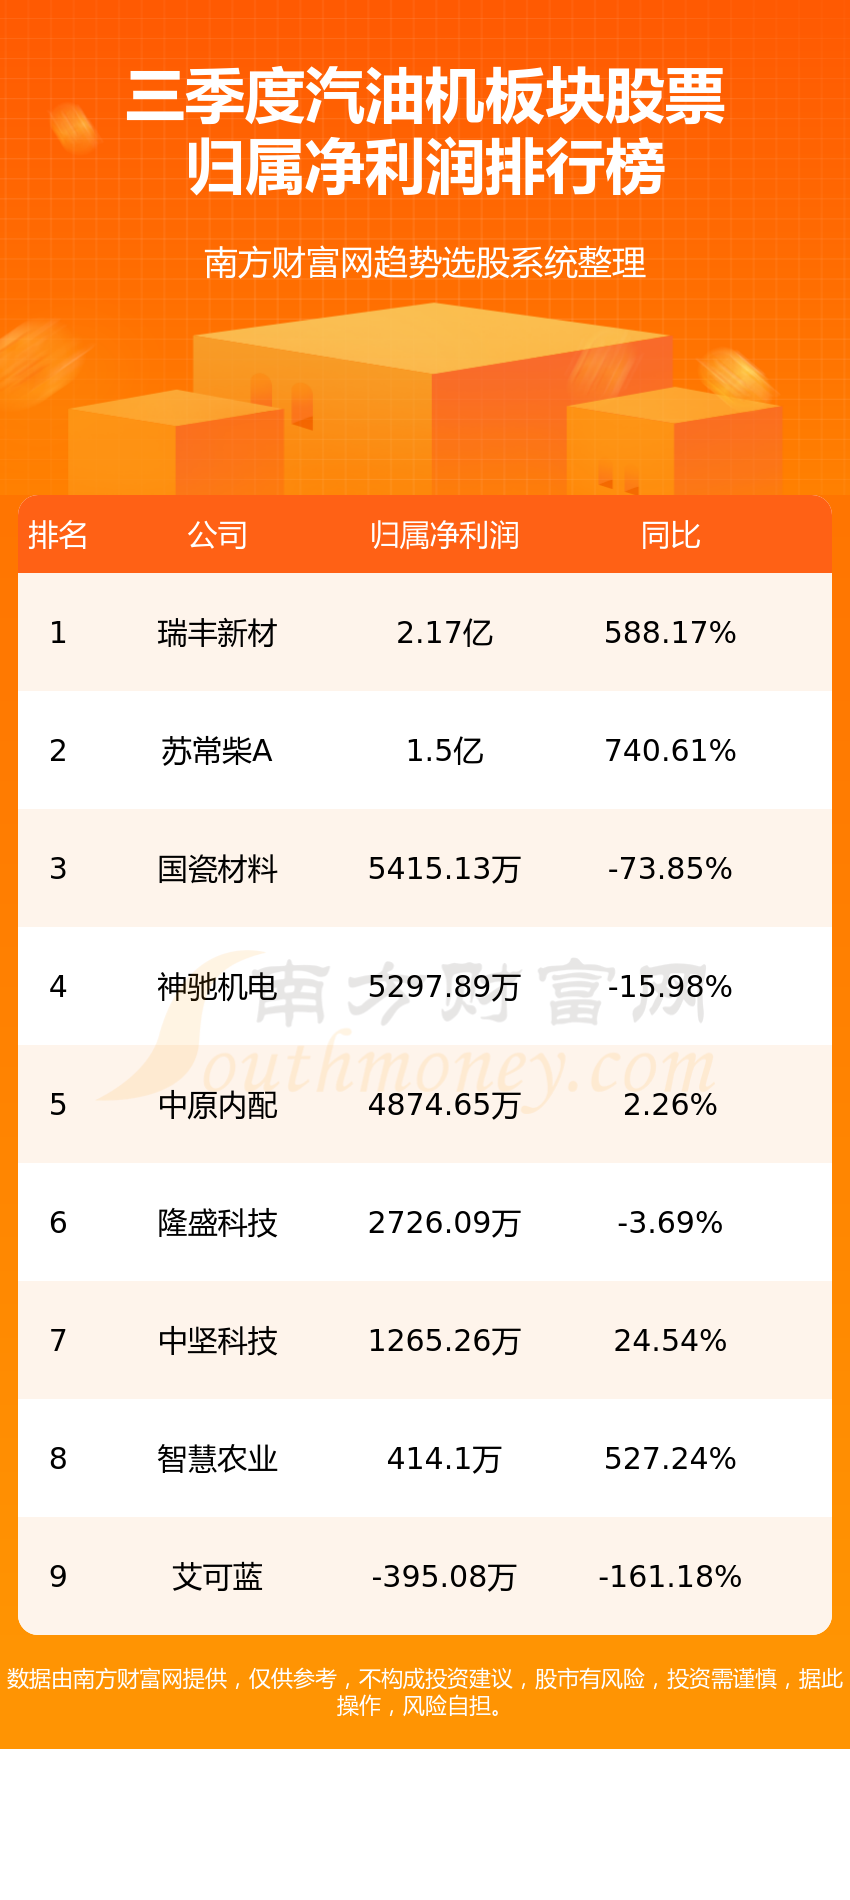Image resolution: width=850 pixels, height=1900 pixels.
Task: Click 神驰机电 company cell
Action: click(x=217, y=987)
